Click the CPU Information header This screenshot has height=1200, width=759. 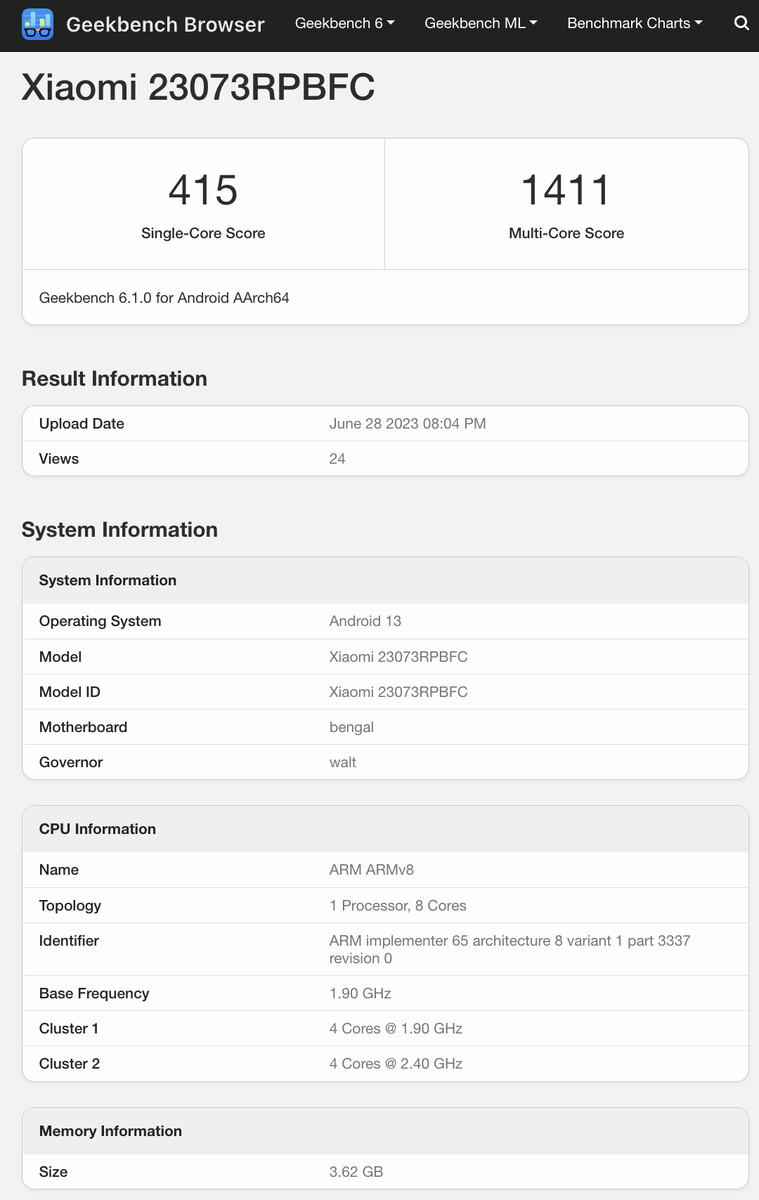pos(385,829)
